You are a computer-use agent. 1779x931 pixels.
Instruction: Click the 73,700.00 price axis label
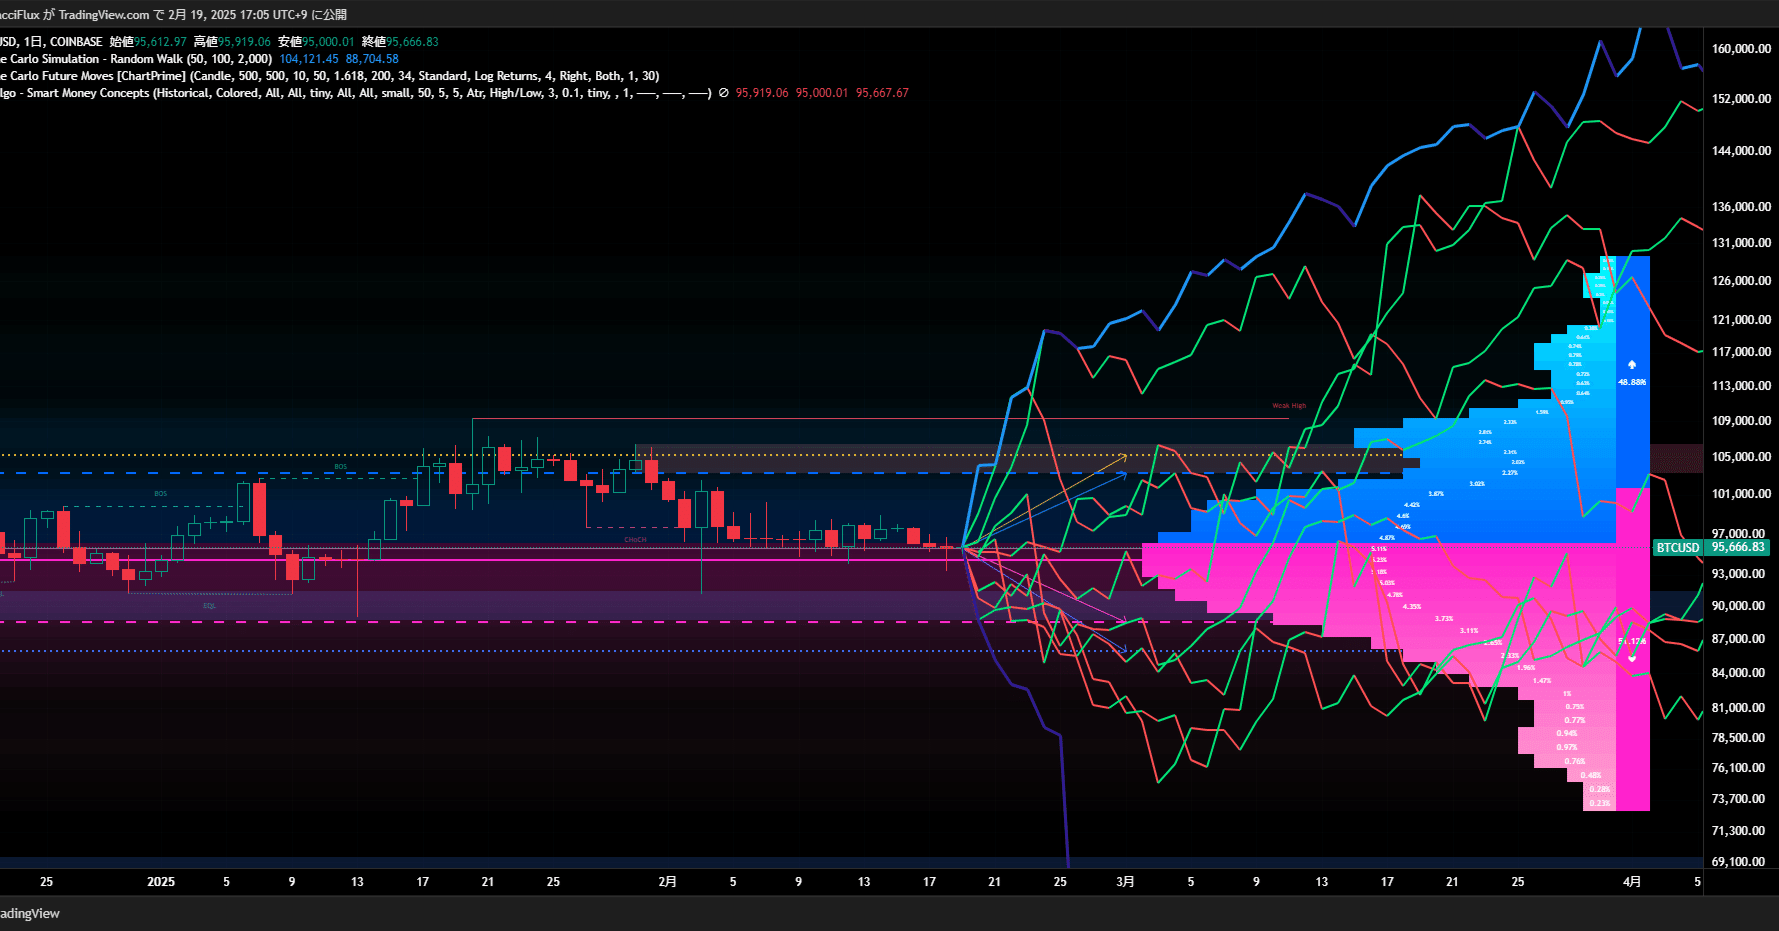[x=1738, y=799]
